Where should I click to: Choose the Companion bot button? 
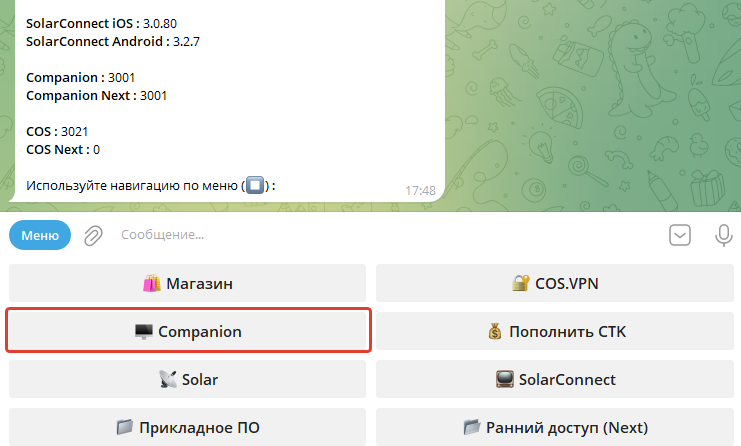click(x=188, y=331)
